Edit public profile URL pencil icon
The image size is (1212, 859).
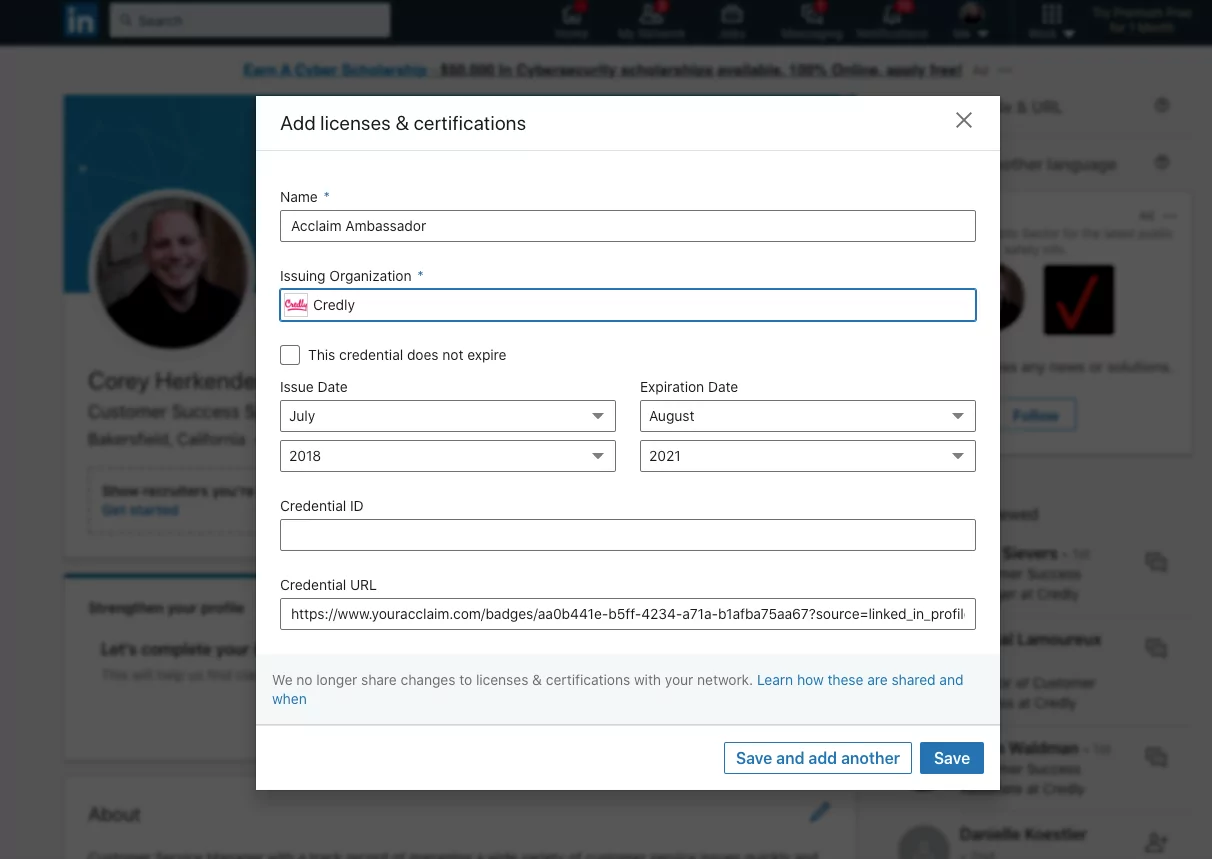coord(1162,105)
